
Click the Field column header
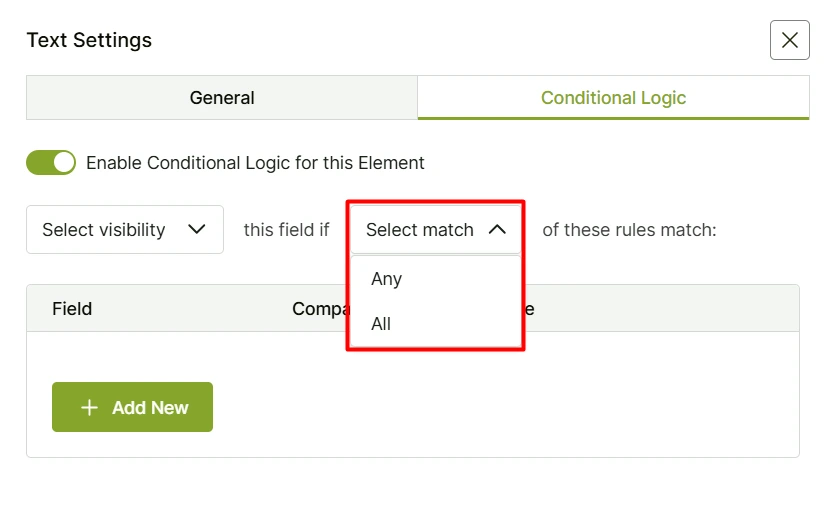pyautogui.click(x=72, y=309)
